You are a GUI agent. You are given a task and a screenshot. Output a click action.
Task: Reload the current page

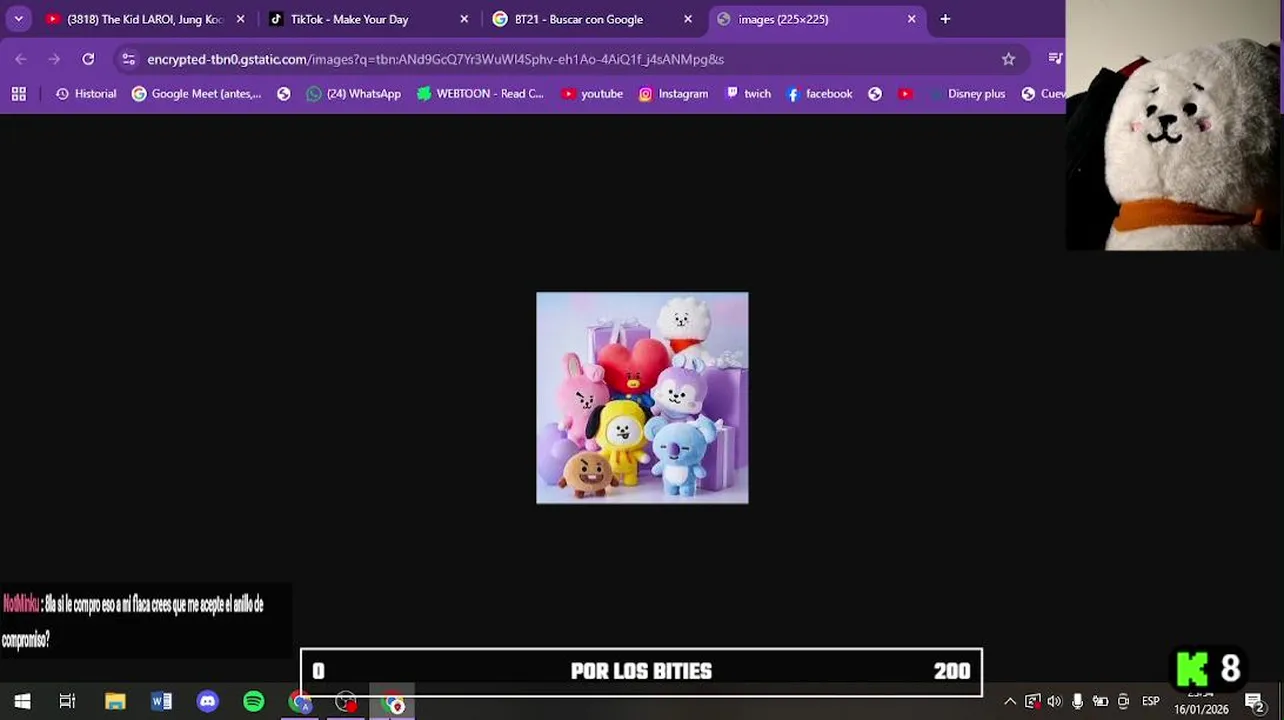click(x=88, y=59)
